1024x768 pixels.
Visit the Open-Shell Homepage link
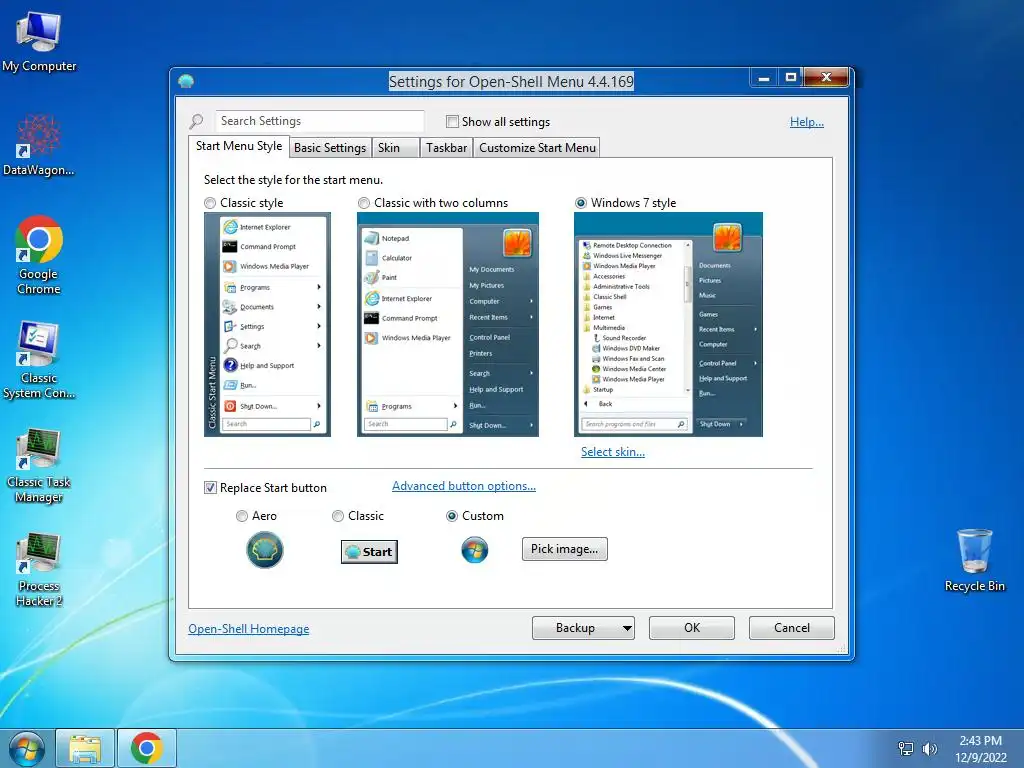[249, 629]
